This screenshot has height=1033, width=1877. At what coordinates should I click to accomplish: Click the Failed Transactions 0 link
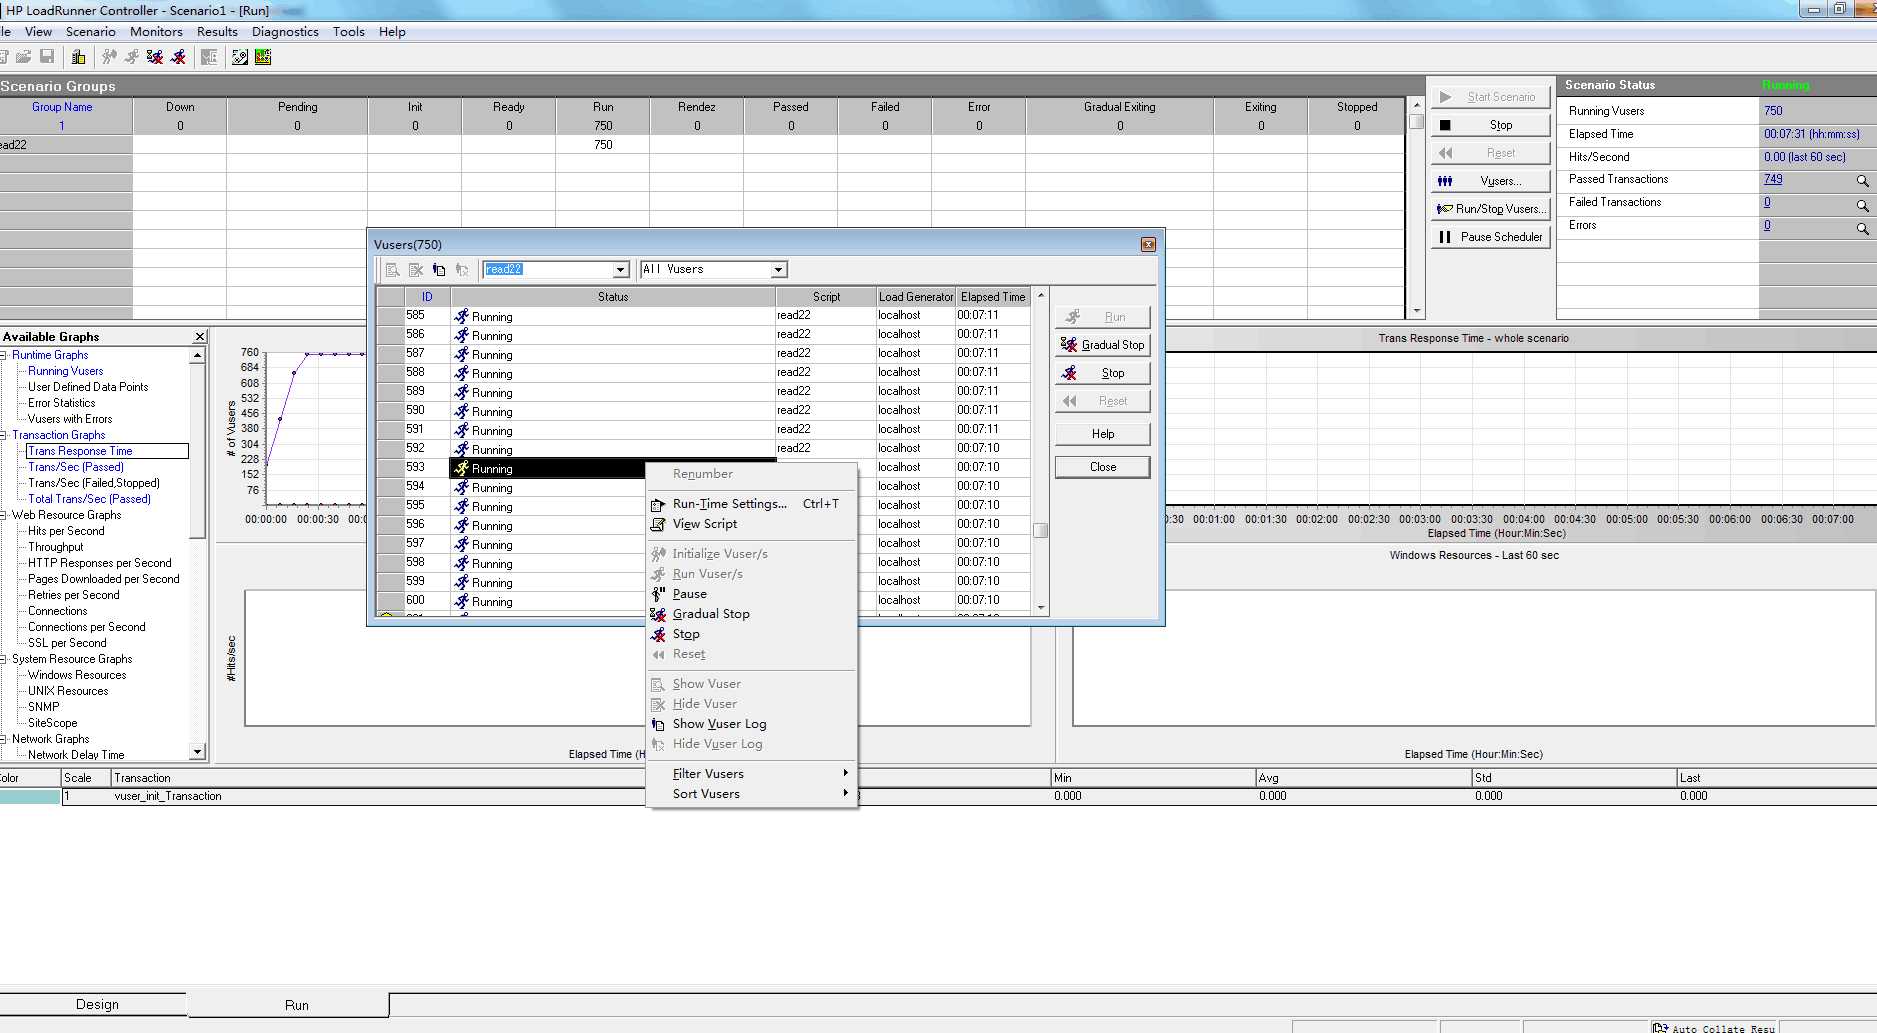1767,203
